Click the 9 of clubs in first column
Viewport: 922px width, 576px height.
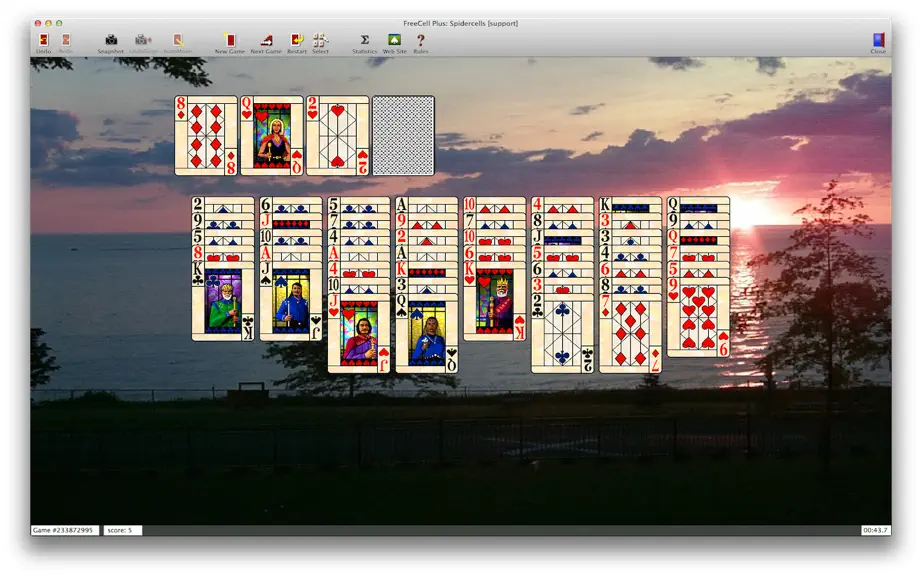coord(223,222)
